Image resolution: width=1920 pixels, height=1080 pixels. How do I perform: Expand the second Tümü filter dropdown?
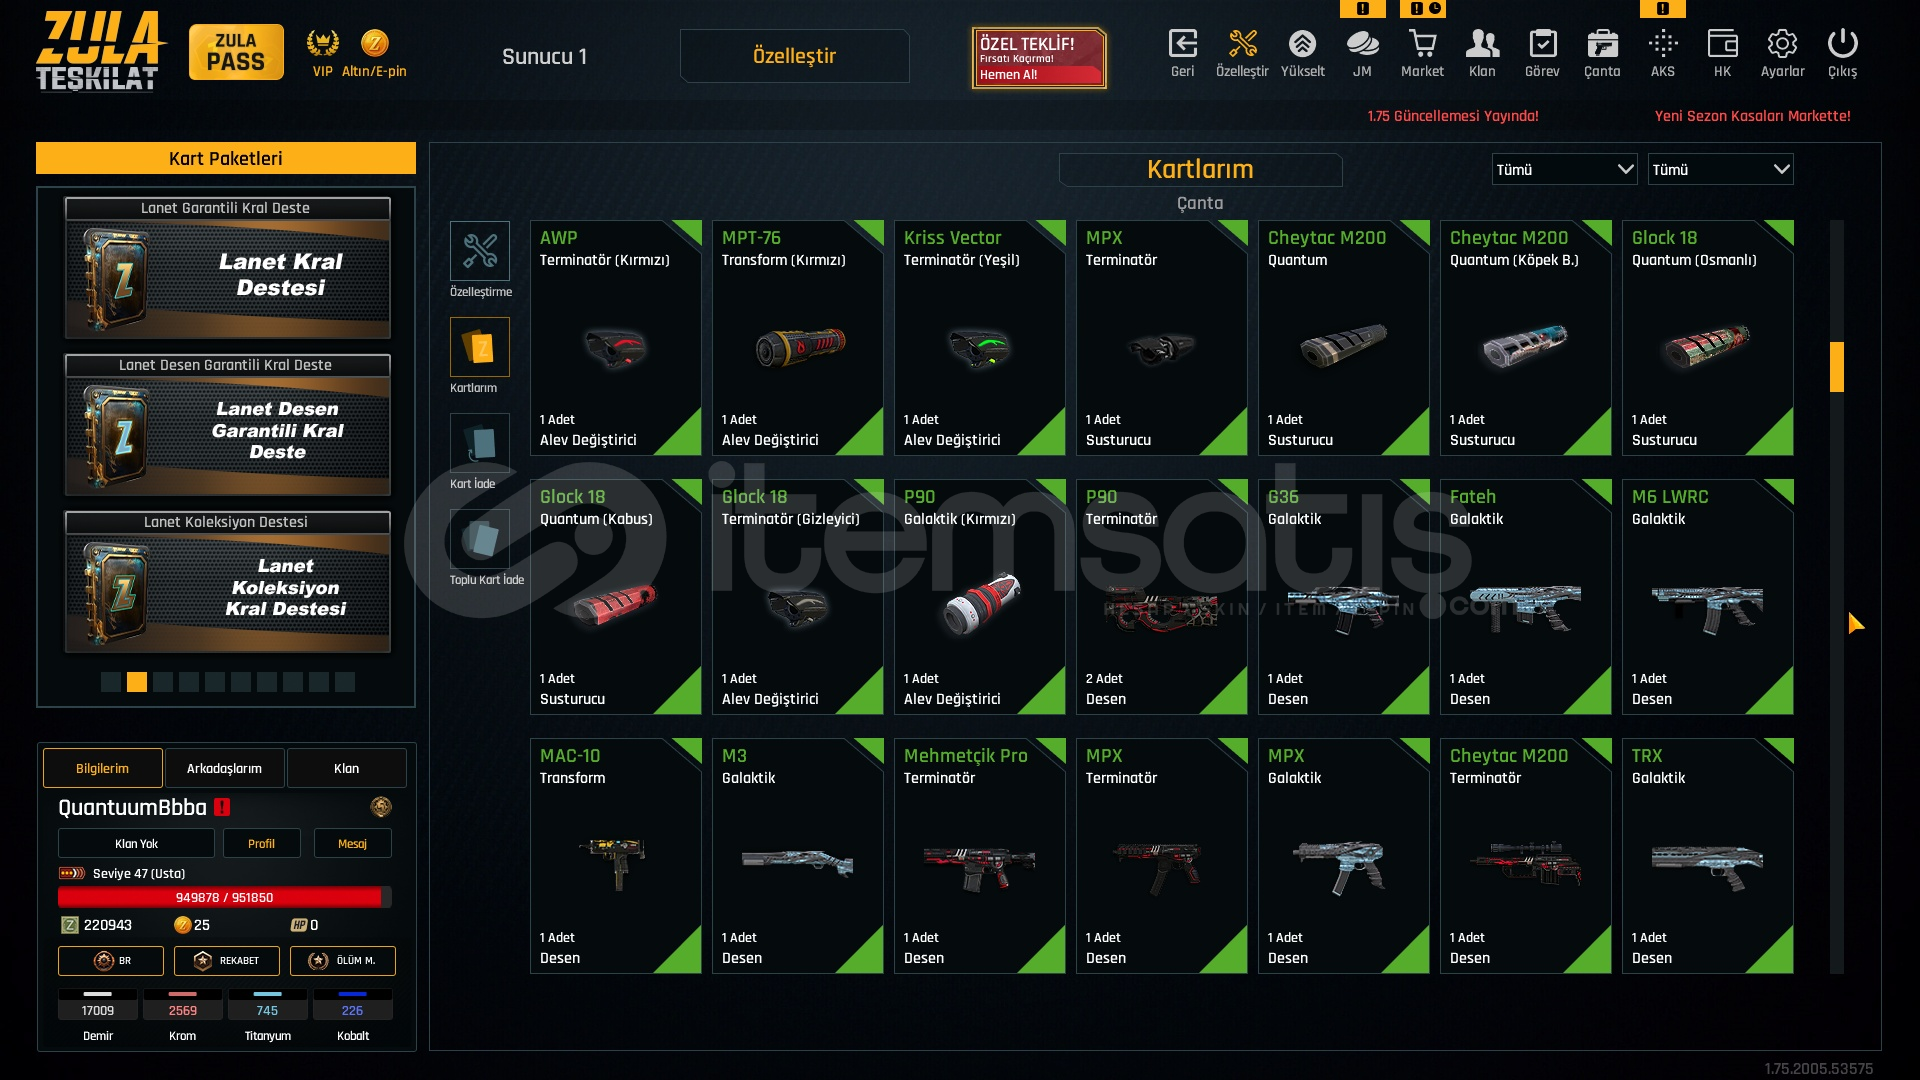1720,170
